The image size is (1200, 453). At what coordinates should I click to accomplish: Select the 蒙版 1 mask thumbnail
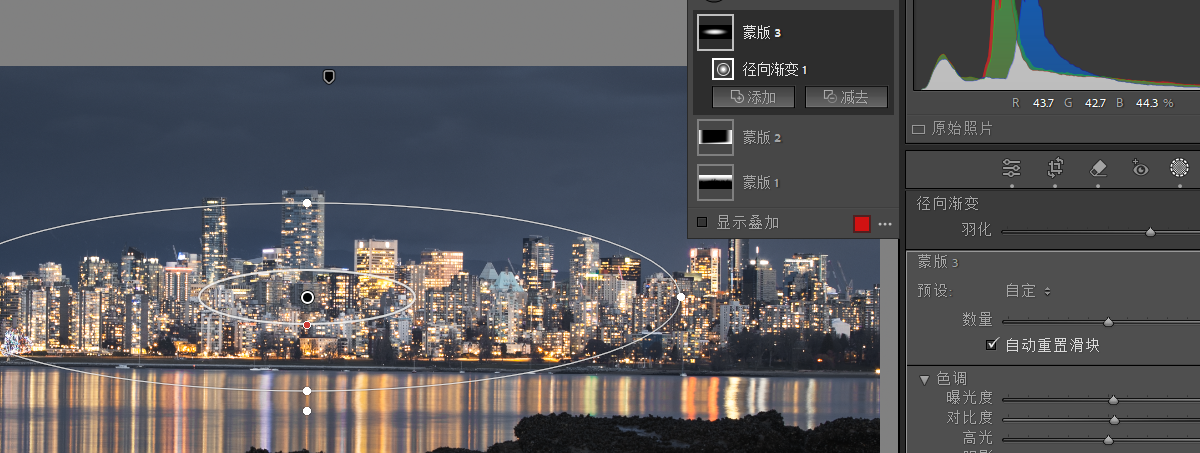(x=715, y=182)
